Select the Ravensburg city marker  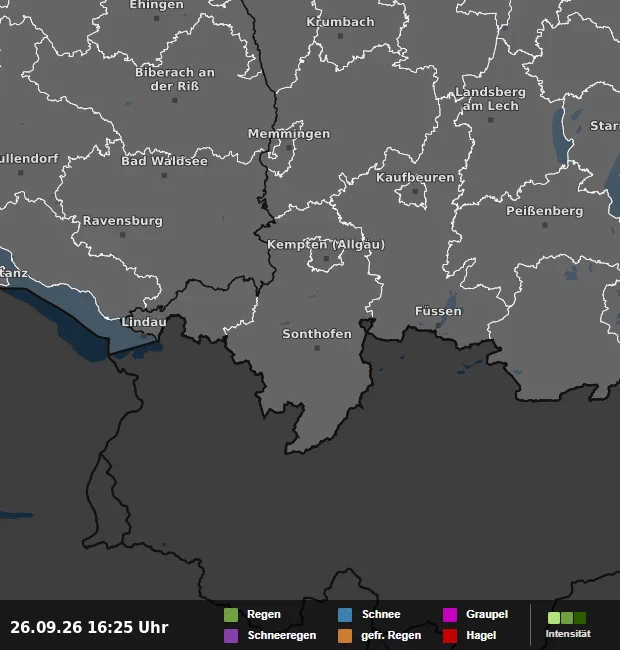123,235
